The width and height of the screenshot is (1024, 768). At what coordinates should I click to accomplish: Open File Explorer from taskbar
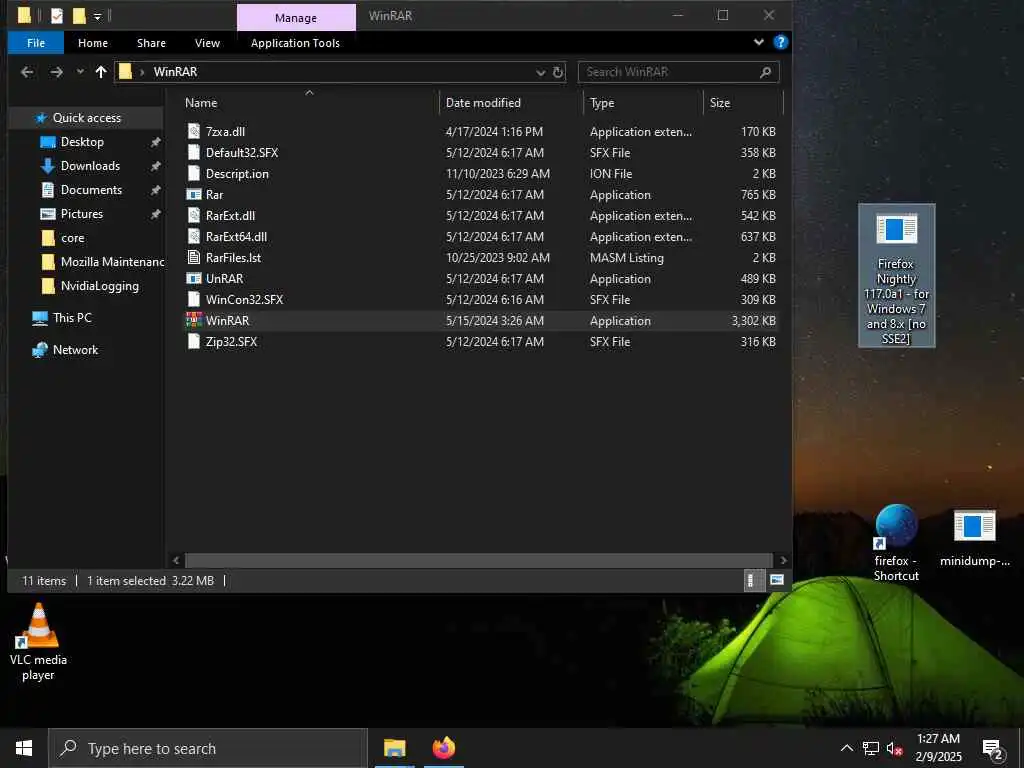pos(394,748)
